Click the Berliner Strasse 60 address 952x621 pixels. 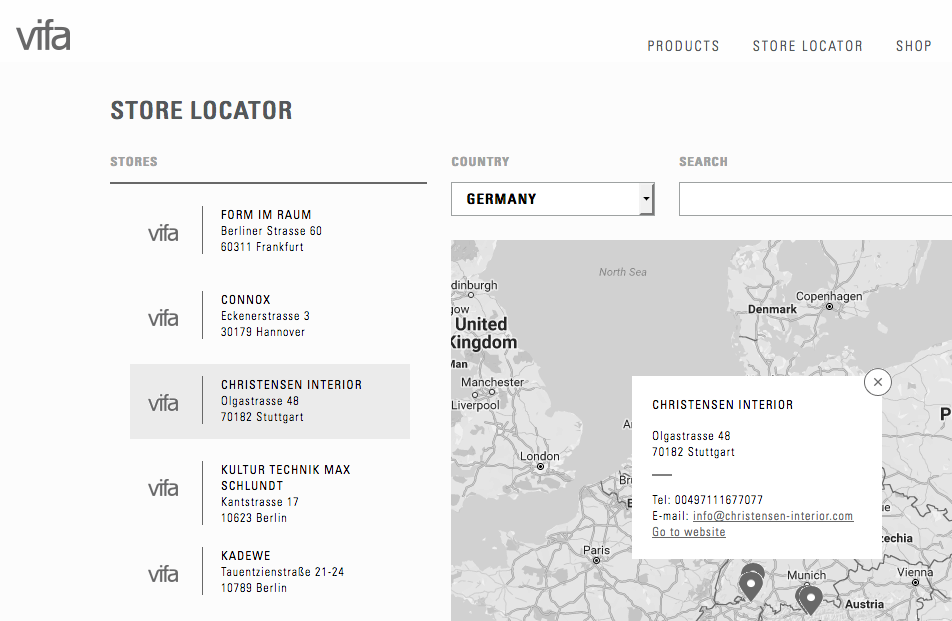coord(271,231)
